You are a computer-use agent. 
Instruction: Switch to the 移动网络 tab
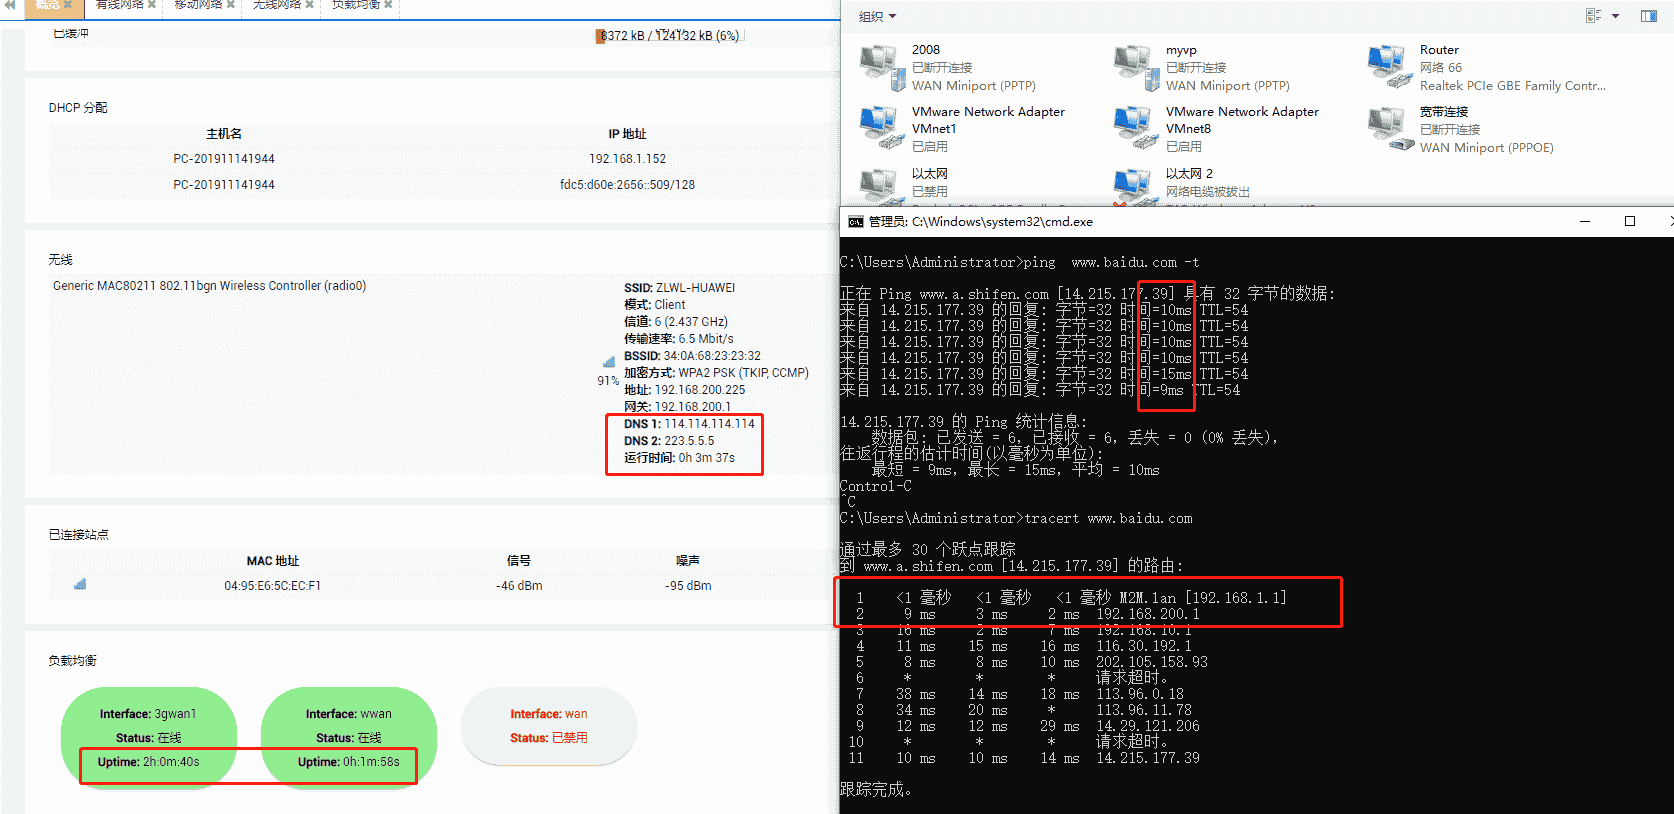[x=198, y=5]
